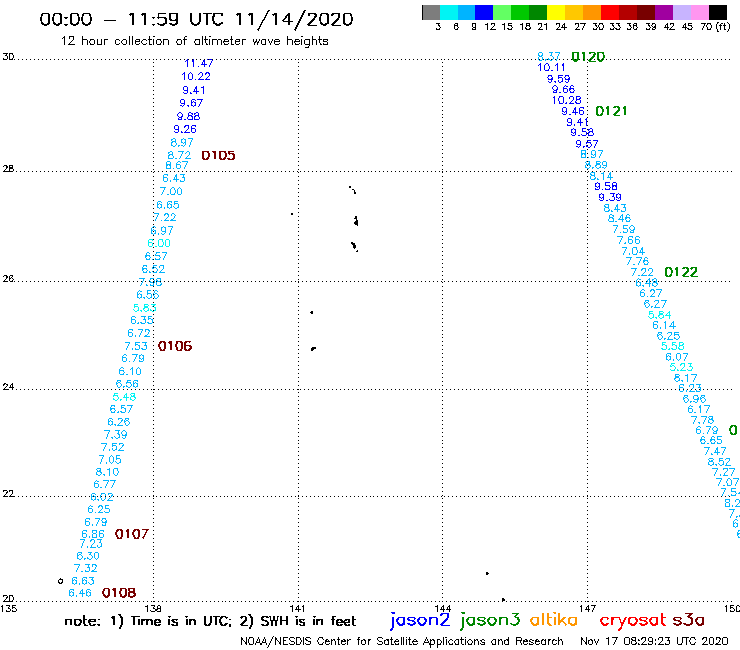Click wave height value 7.04
Screen dimensions: 740x650
pos(633,251)
